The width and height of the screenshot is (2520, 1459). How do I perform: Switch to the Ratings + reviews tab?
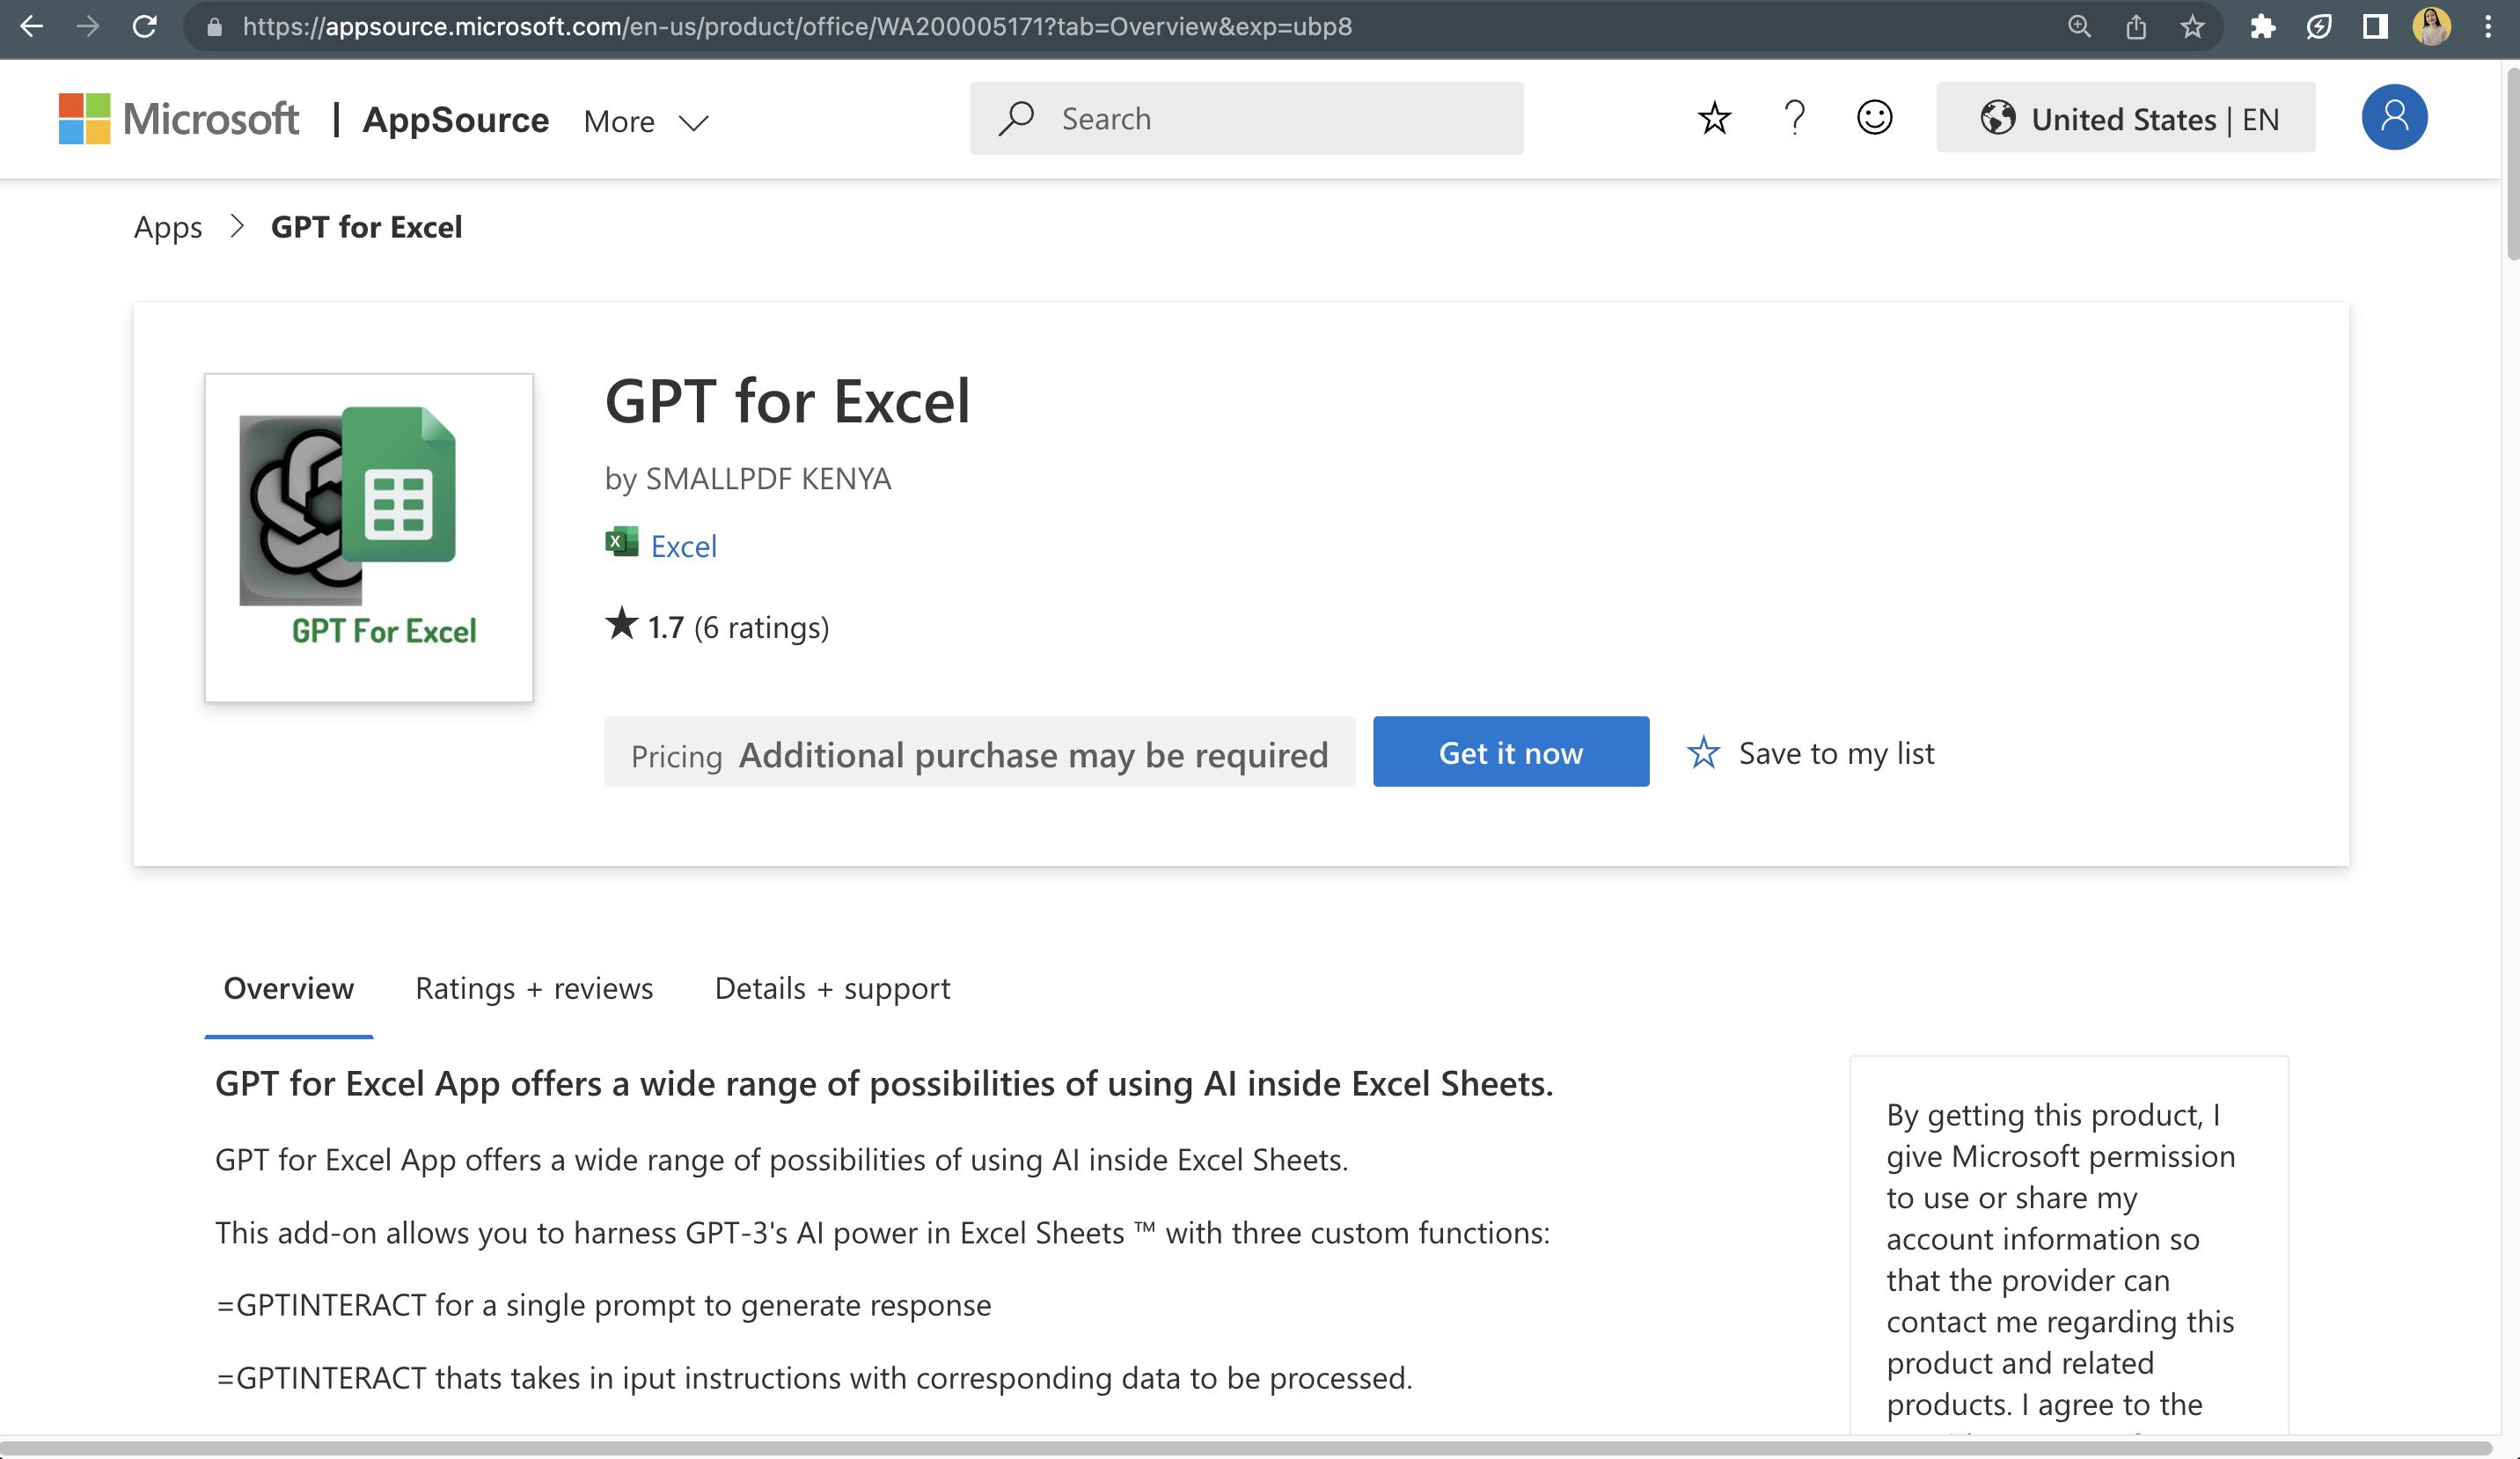coord(534,988)
